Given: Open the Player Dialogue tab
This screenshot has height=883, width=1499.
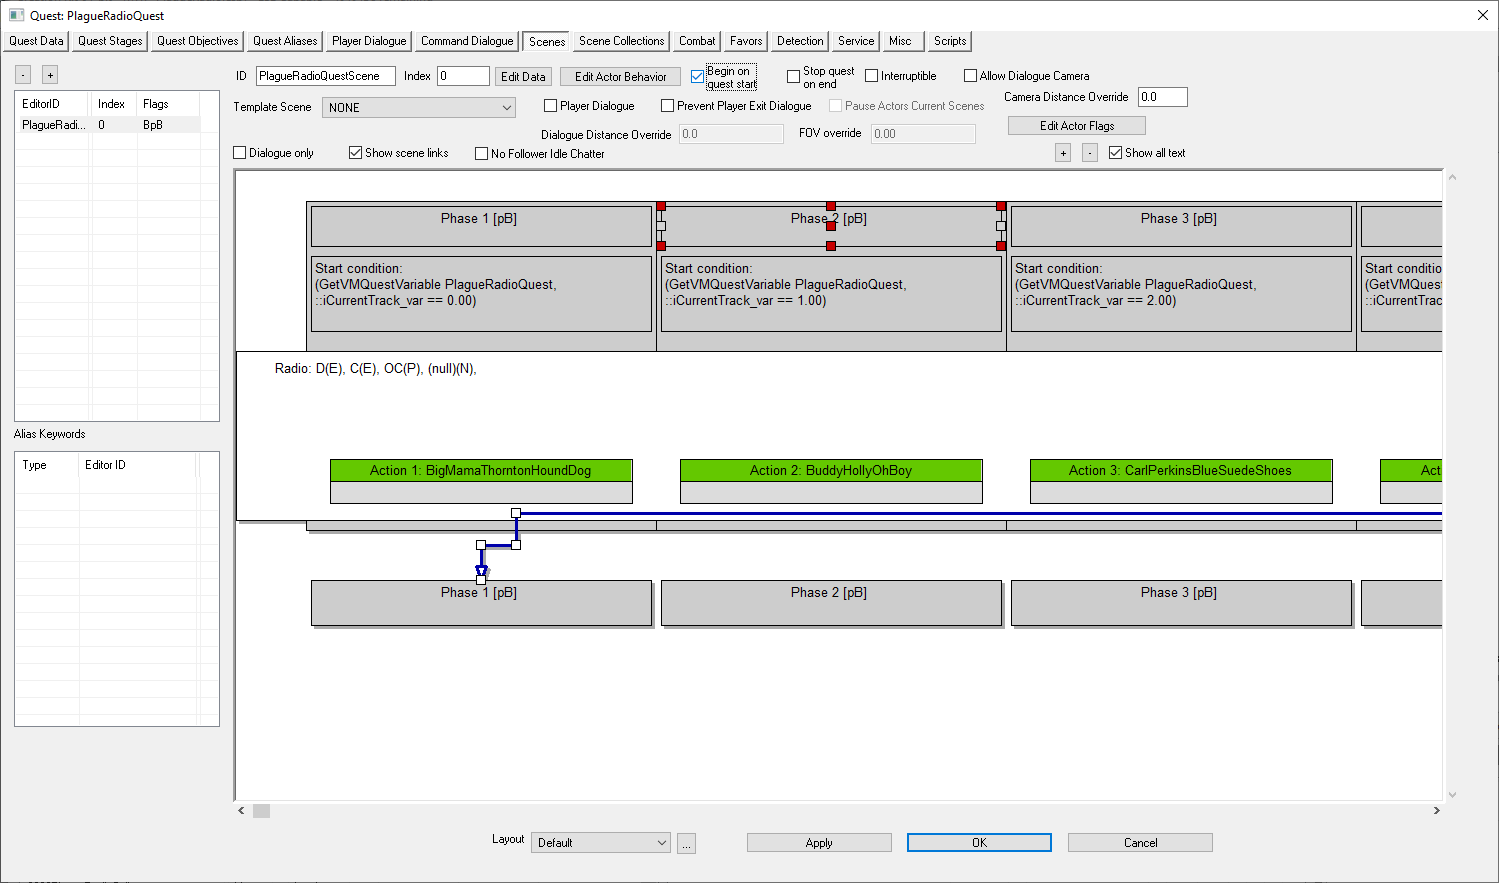Looking at the screenshot, I should tap(369, 41).
